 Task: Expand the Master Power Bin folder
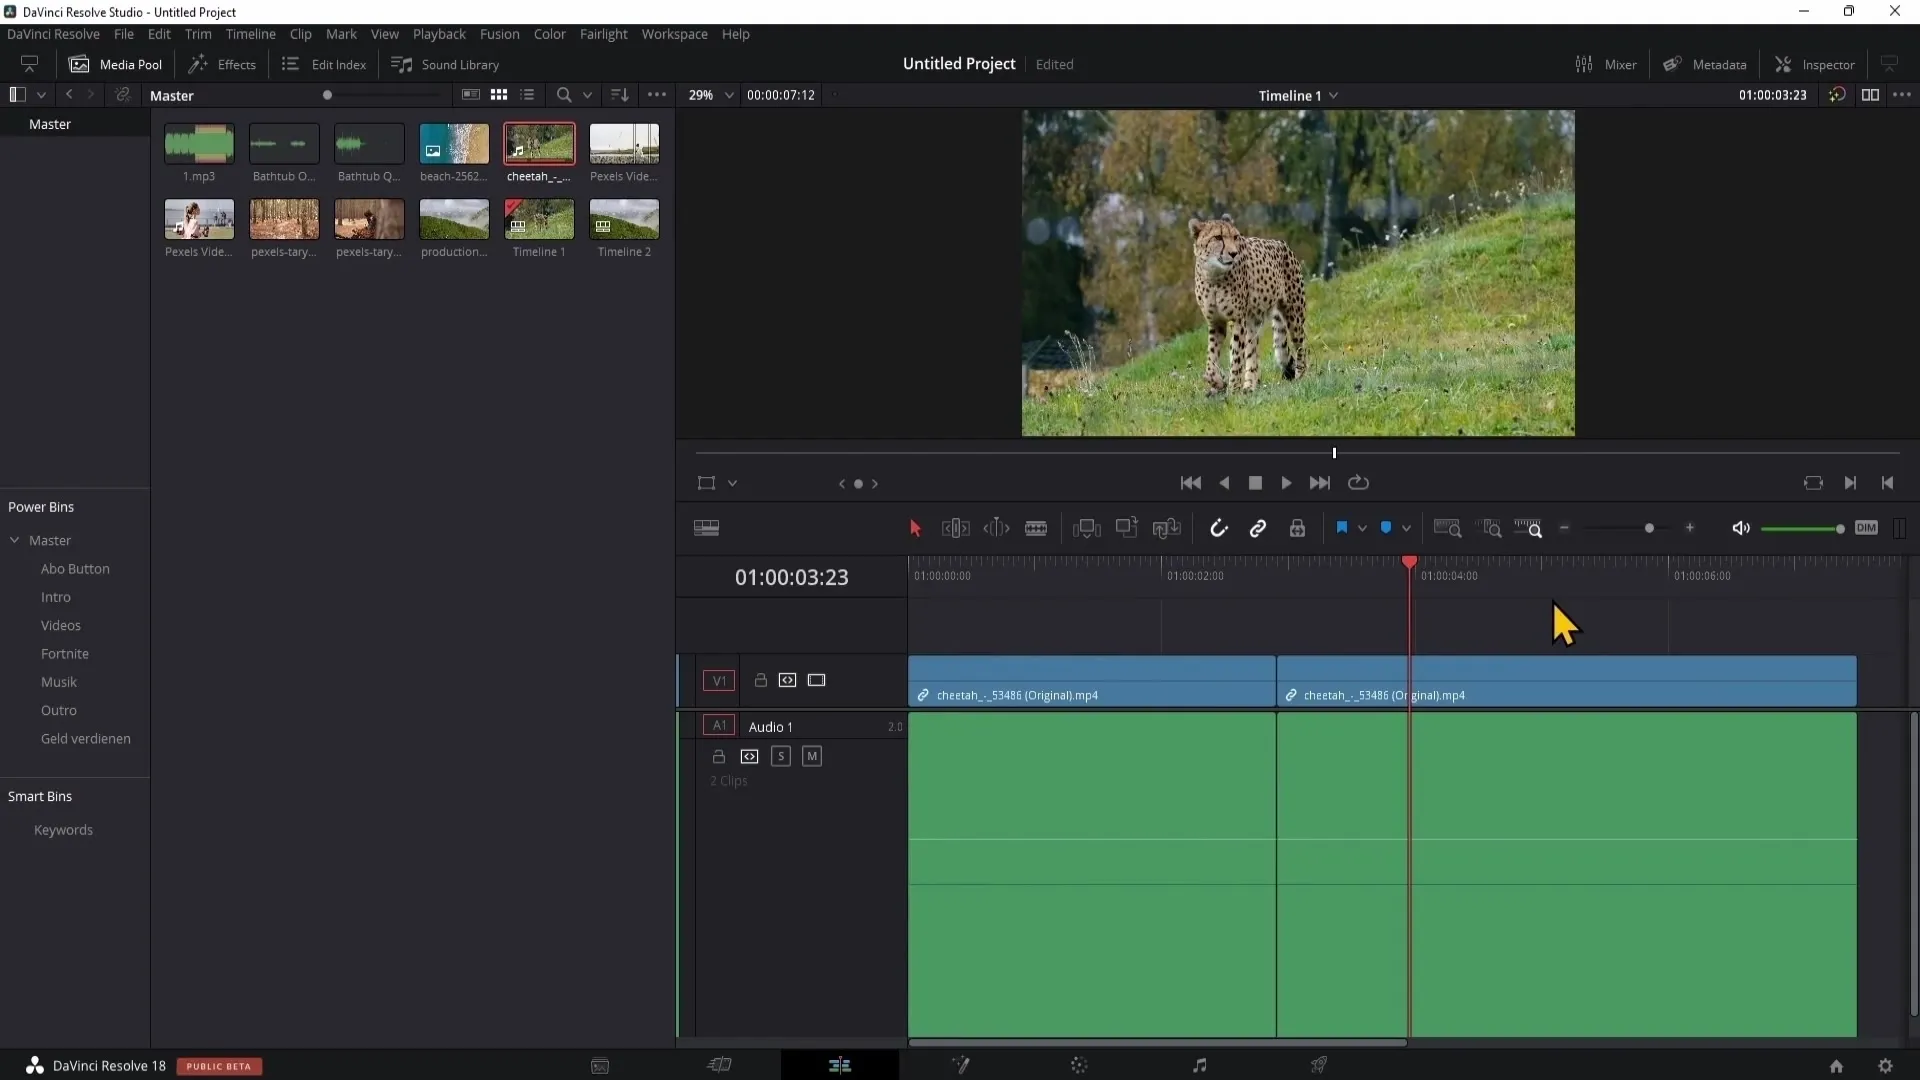tap(15, 539)
